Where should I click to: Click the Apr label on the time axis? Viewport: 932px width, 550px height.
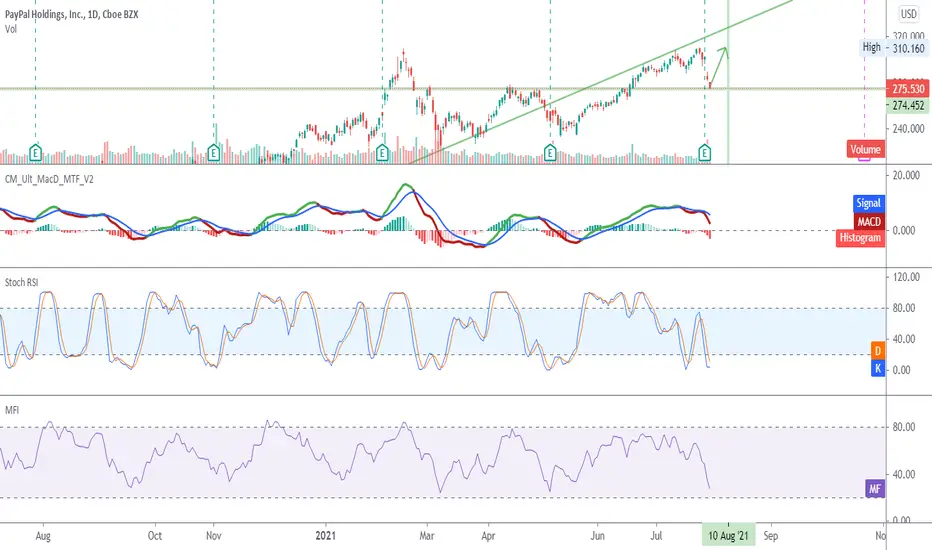point(488,536)
